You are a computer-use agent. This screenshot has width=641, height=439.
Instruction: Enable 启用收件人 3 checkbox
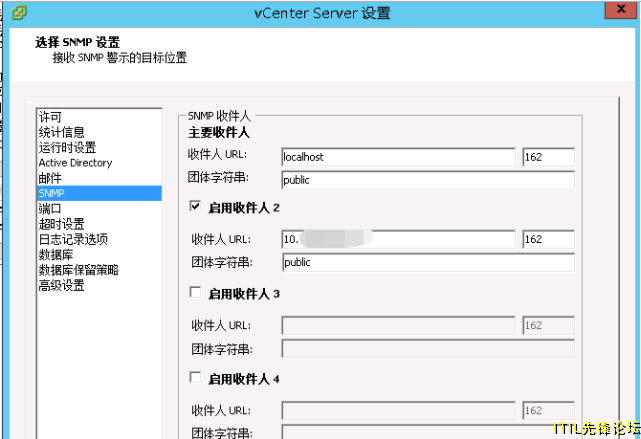195,292
